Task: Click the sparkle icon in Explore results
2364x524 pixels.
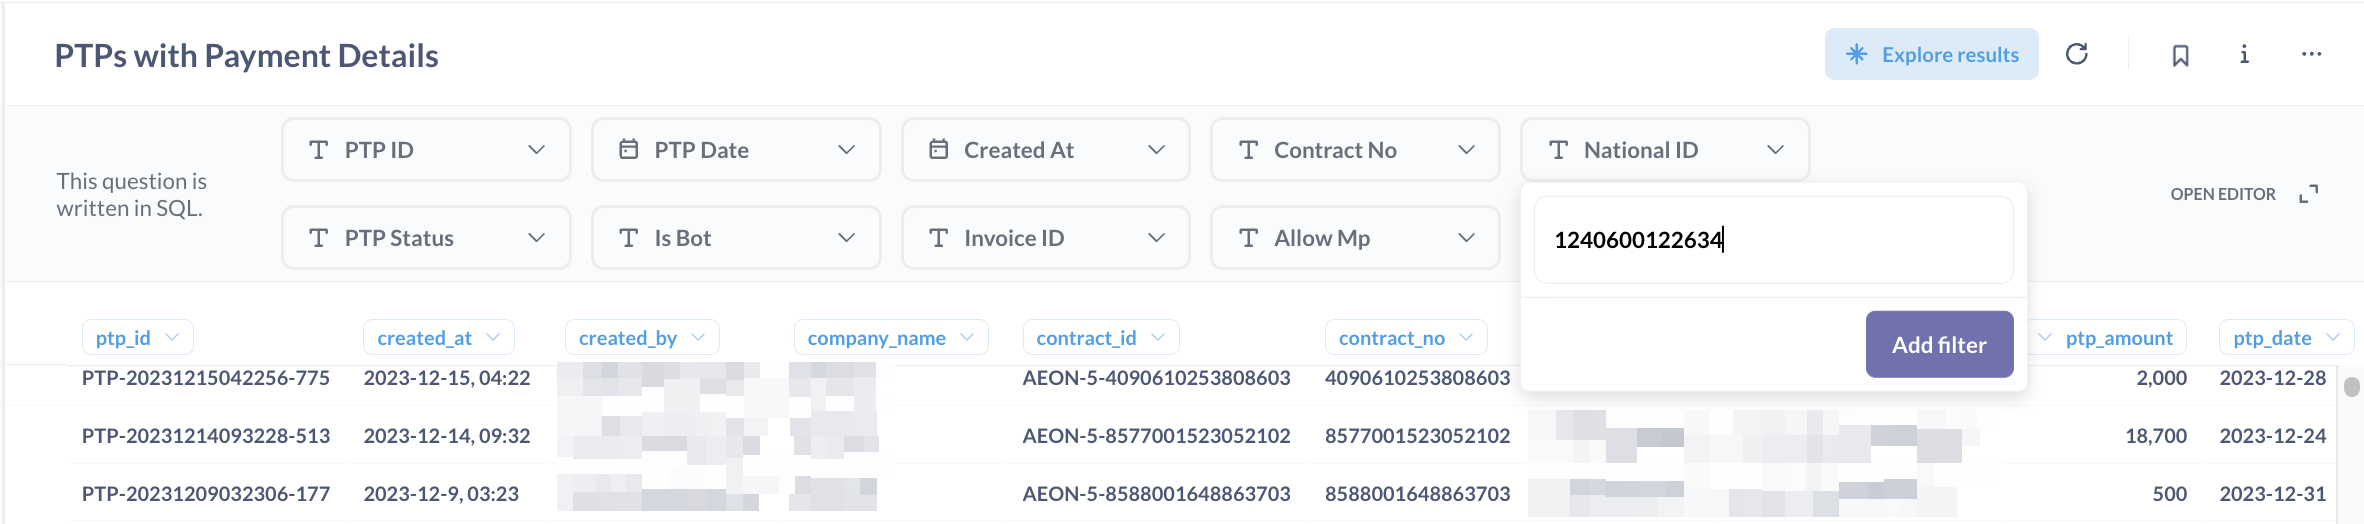Action: click(1856, 54)
